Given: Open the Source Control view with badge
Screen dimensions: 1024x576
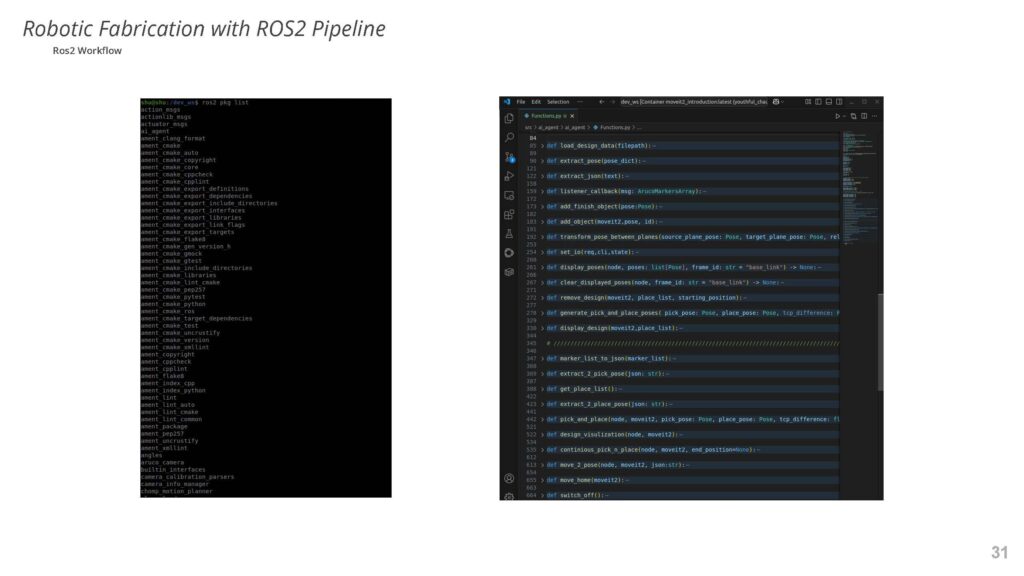Looking at the screenshot, I should point(509,157).
